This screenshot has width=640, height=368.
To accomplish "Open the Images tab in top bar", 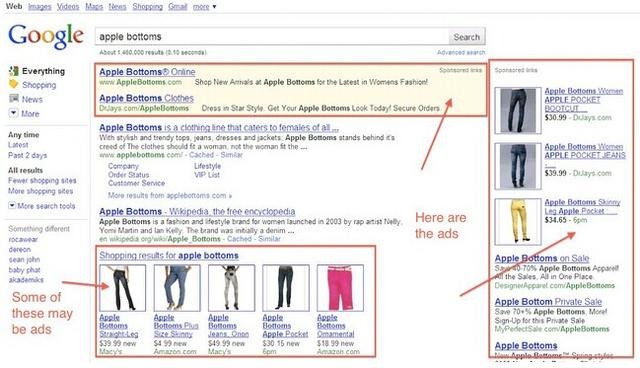I will tap(40, 7).
